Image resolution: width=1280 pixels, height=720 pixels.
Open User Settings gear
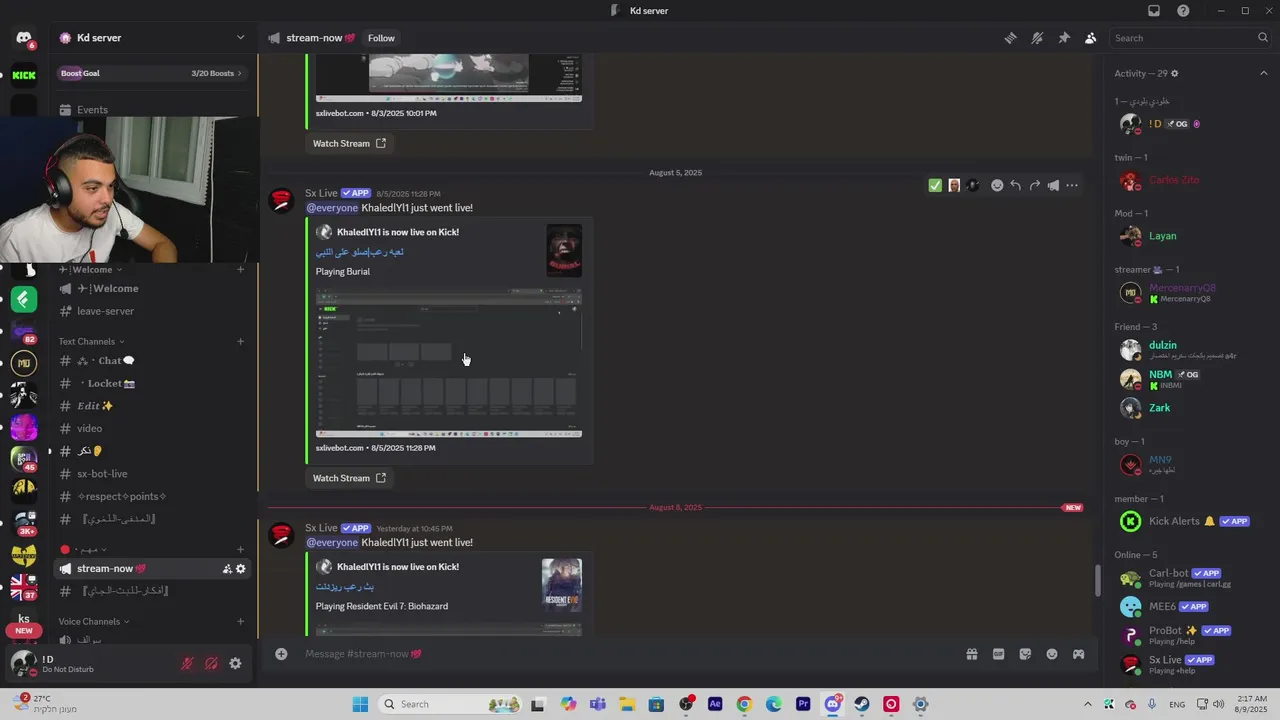click(235, 663)
